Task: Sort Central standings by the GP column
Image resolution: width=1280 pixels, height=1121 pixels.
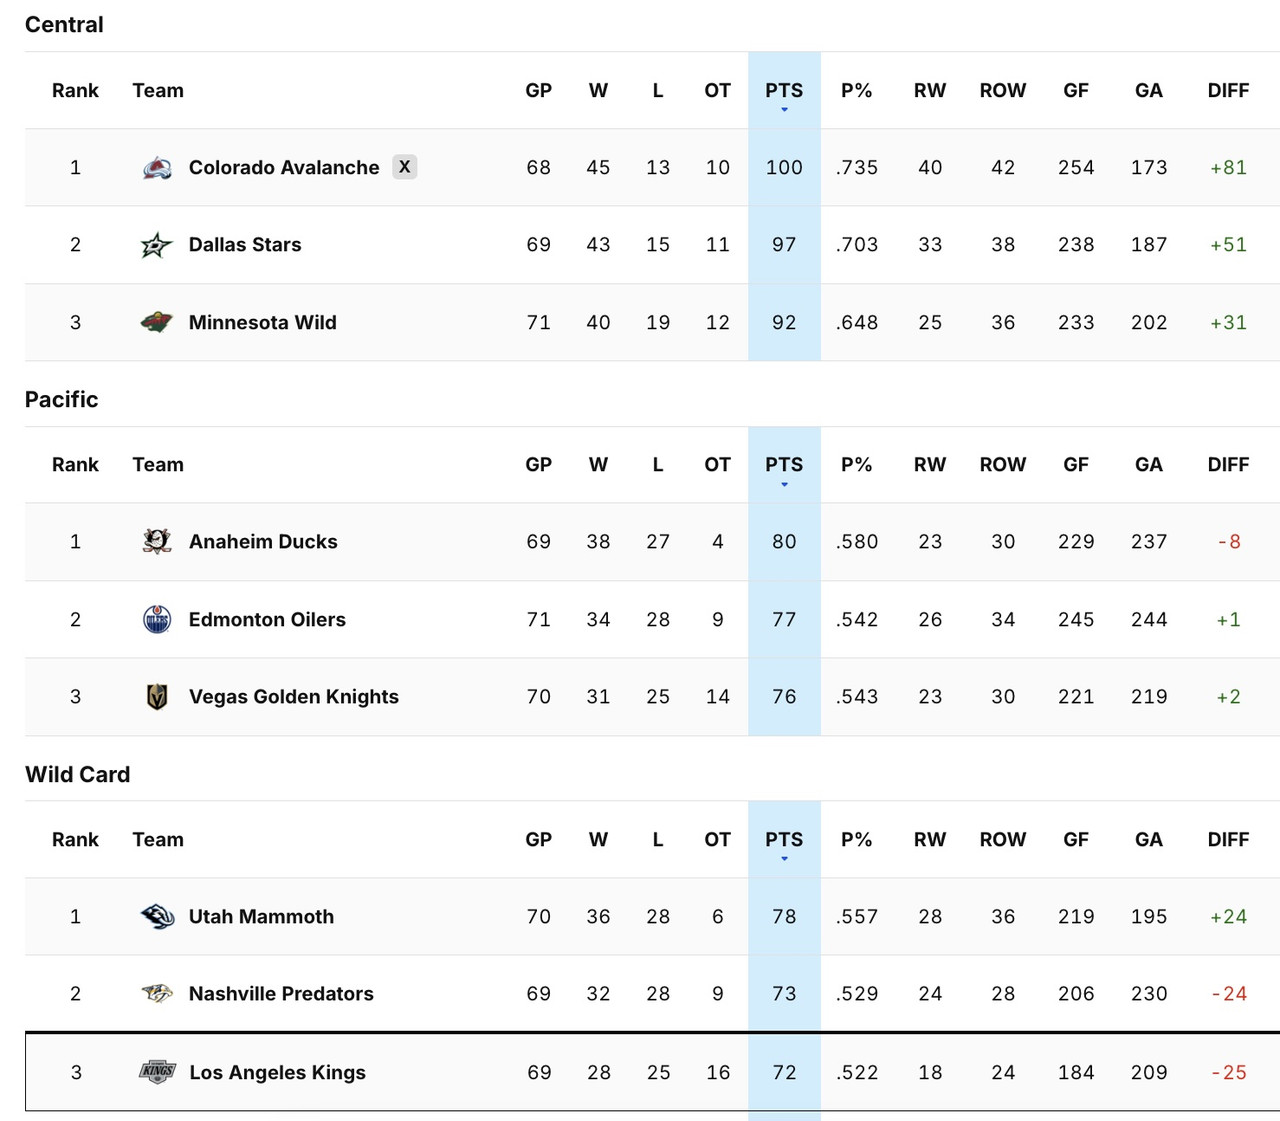Action: pyautogui.click(x=538, y=90)
